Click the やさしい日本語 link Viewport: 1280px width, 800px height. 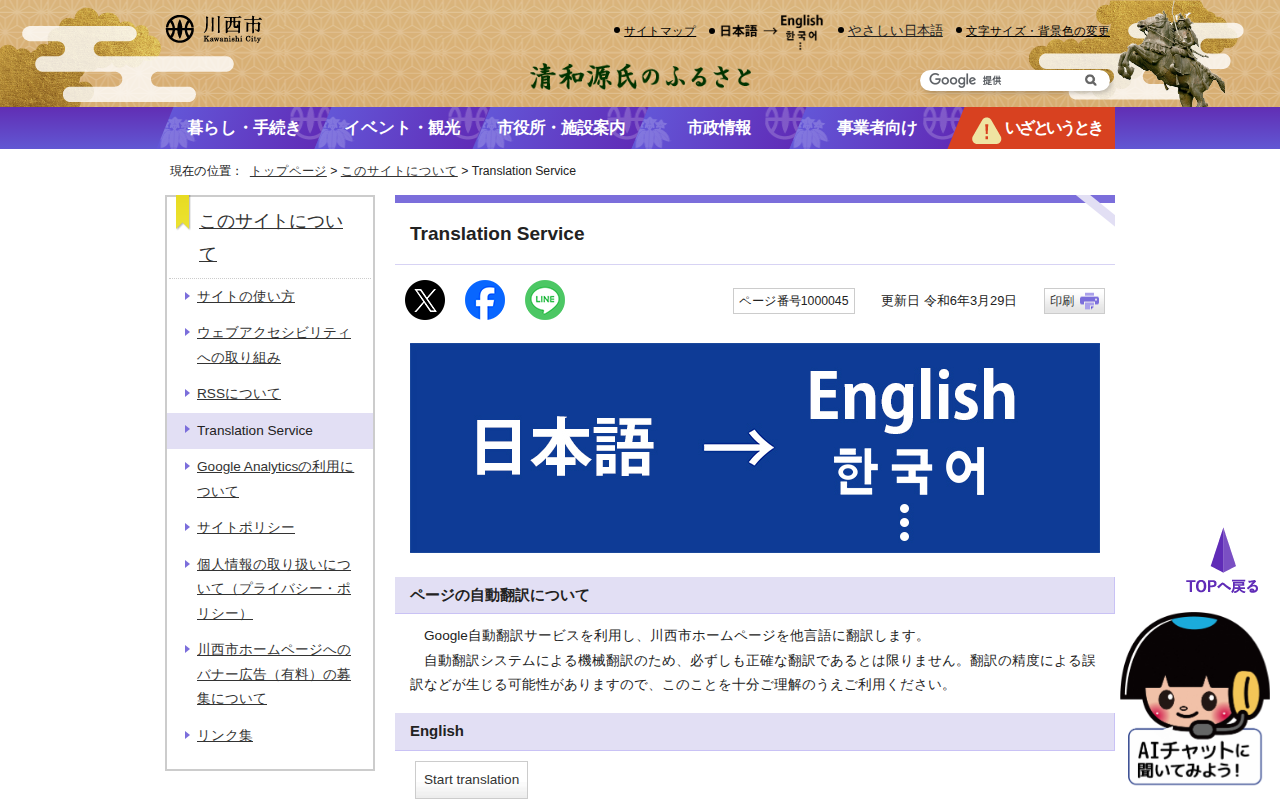[x=895, y=31]
